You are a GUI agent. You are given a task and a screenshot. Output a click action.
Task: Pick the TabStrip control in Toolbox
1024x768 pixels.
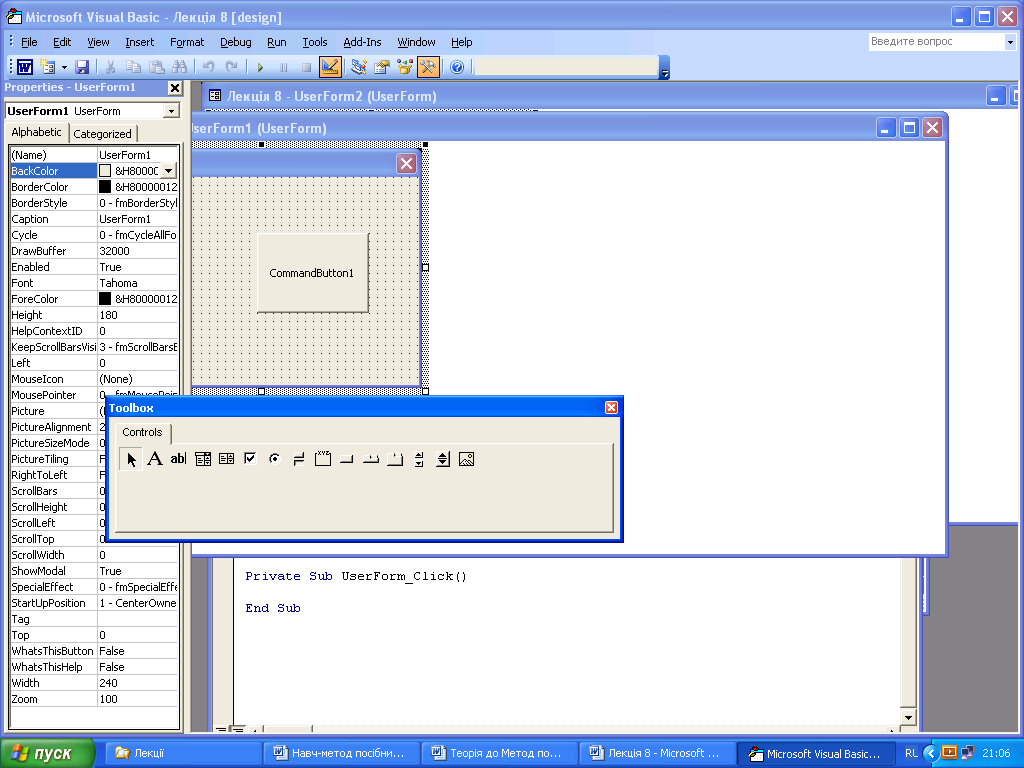371,459
